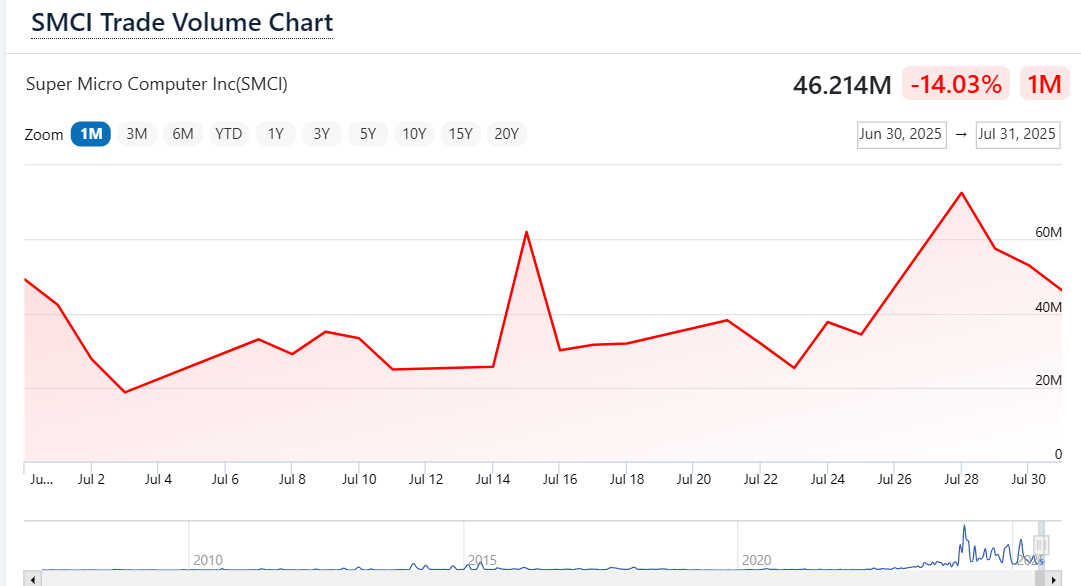Click the 20M y-axis label

coord(1048,381)
